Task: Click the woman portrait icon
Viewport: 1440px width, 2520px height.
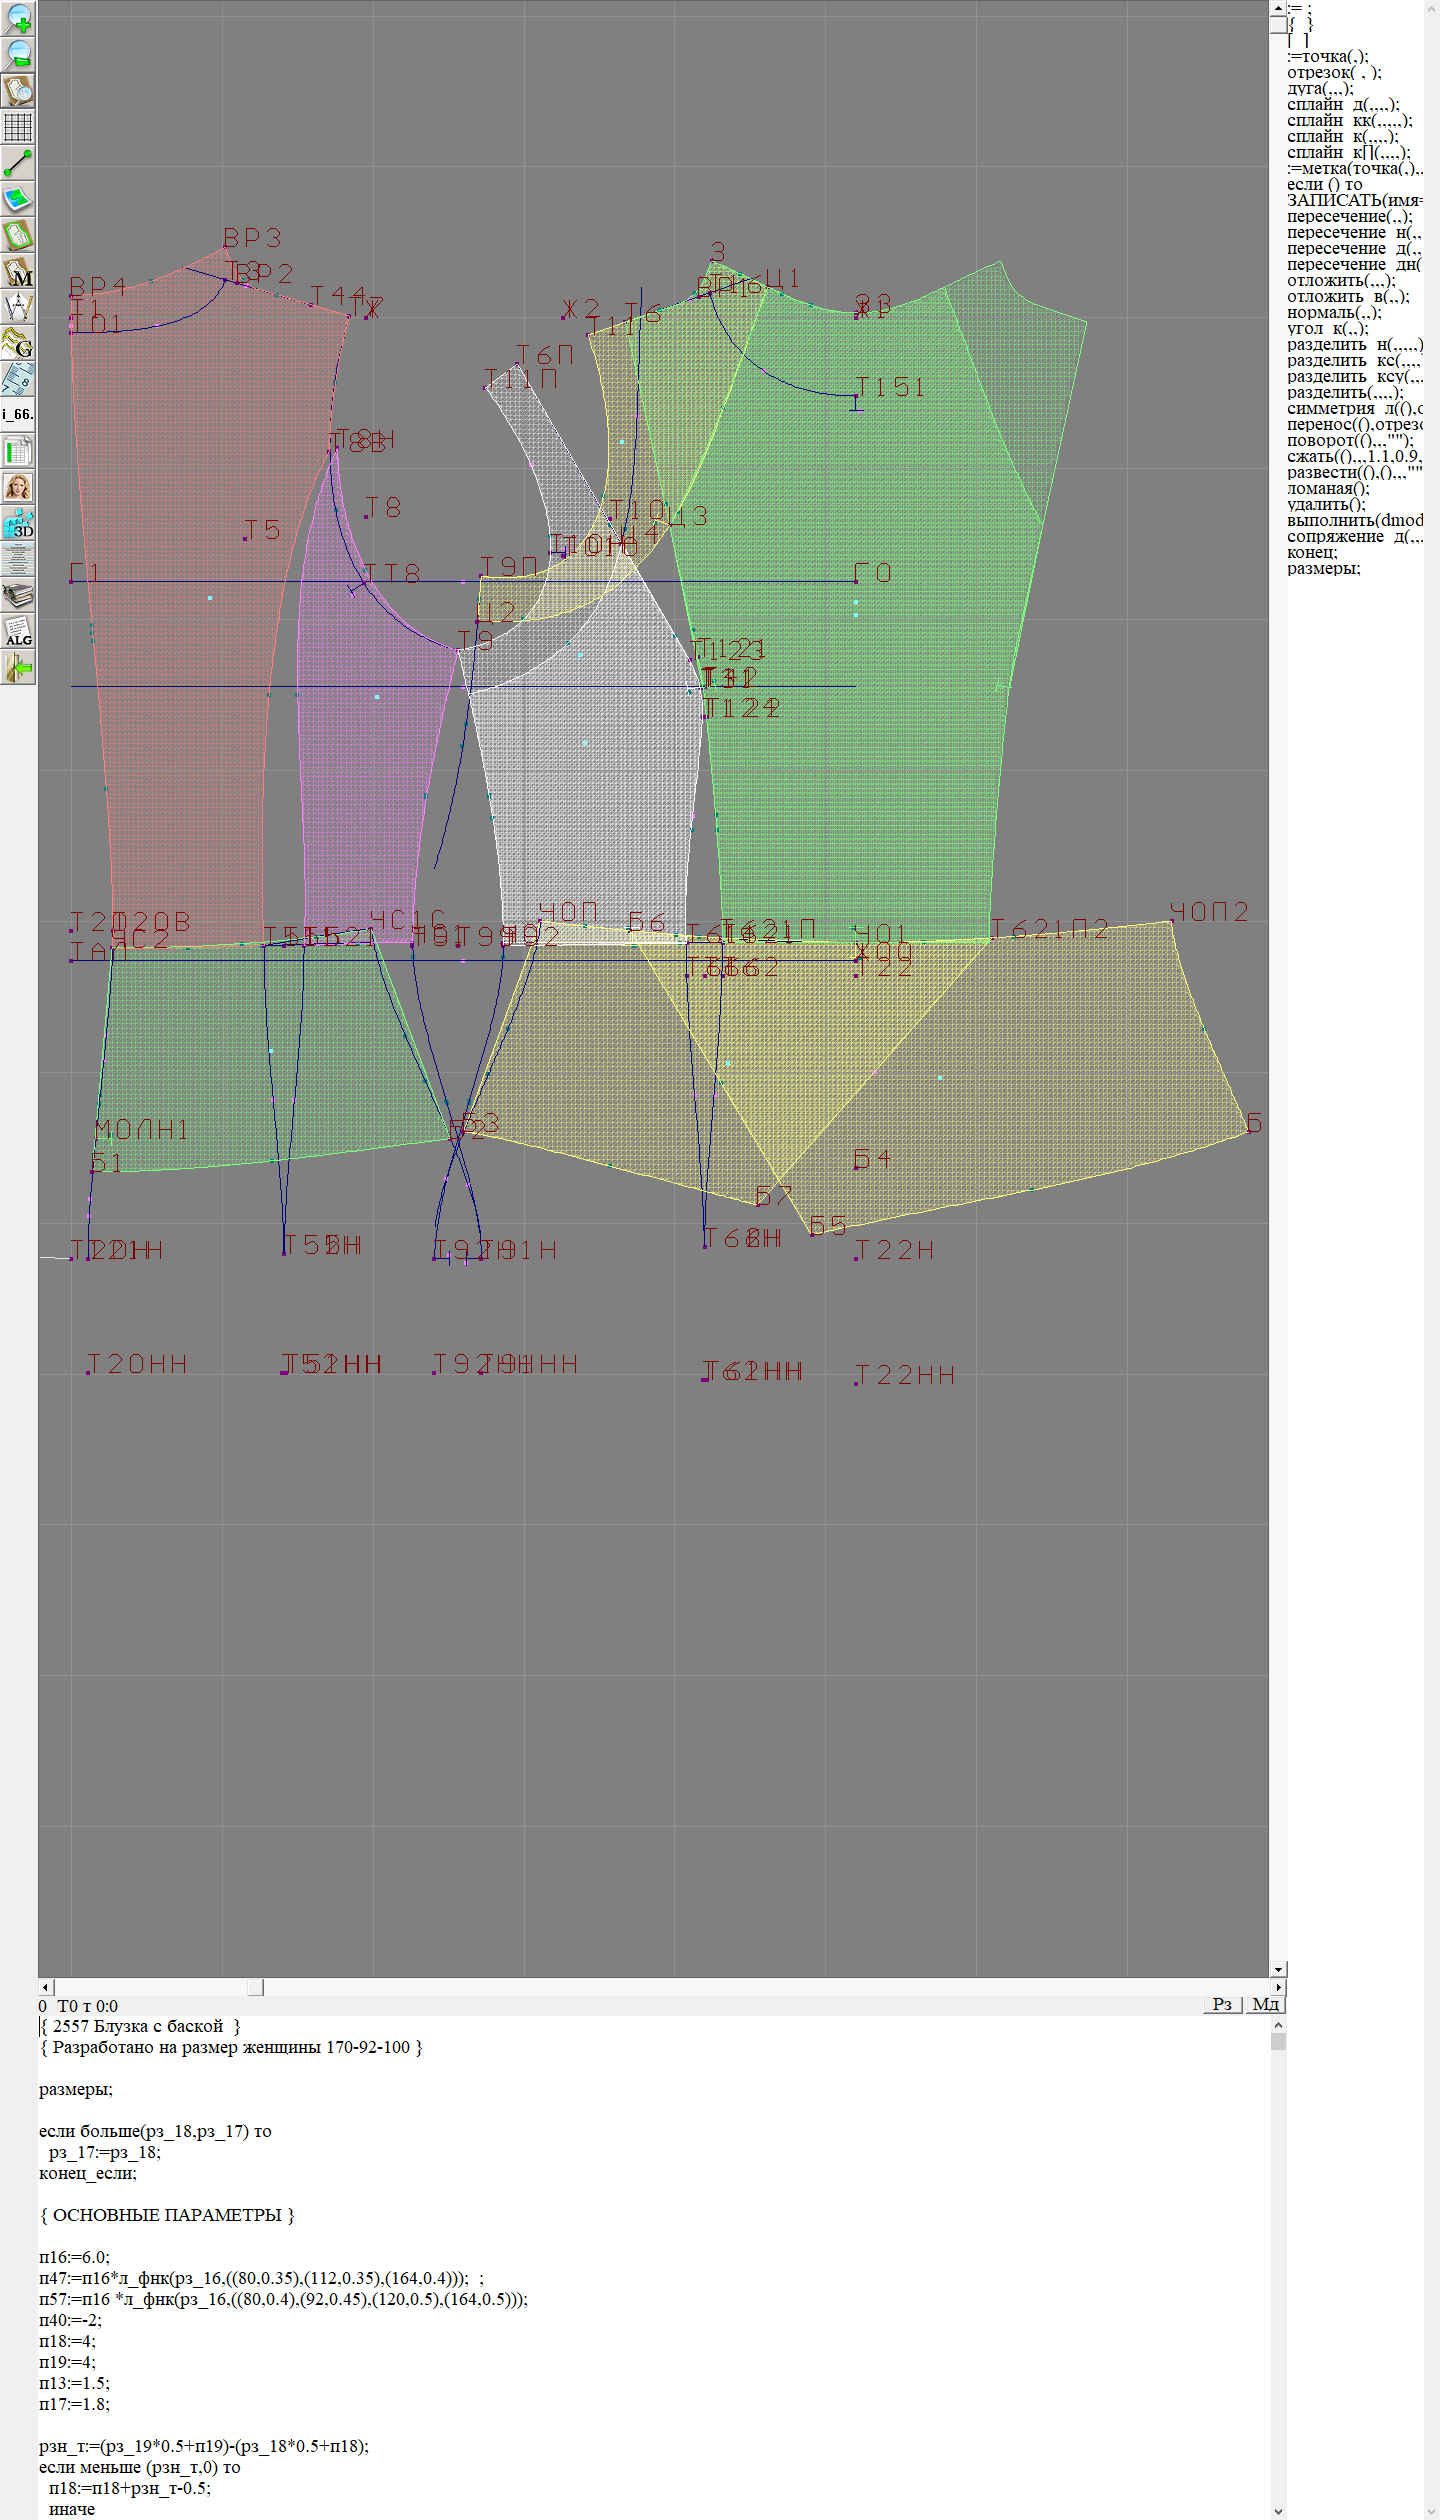Action: [18, 487]
